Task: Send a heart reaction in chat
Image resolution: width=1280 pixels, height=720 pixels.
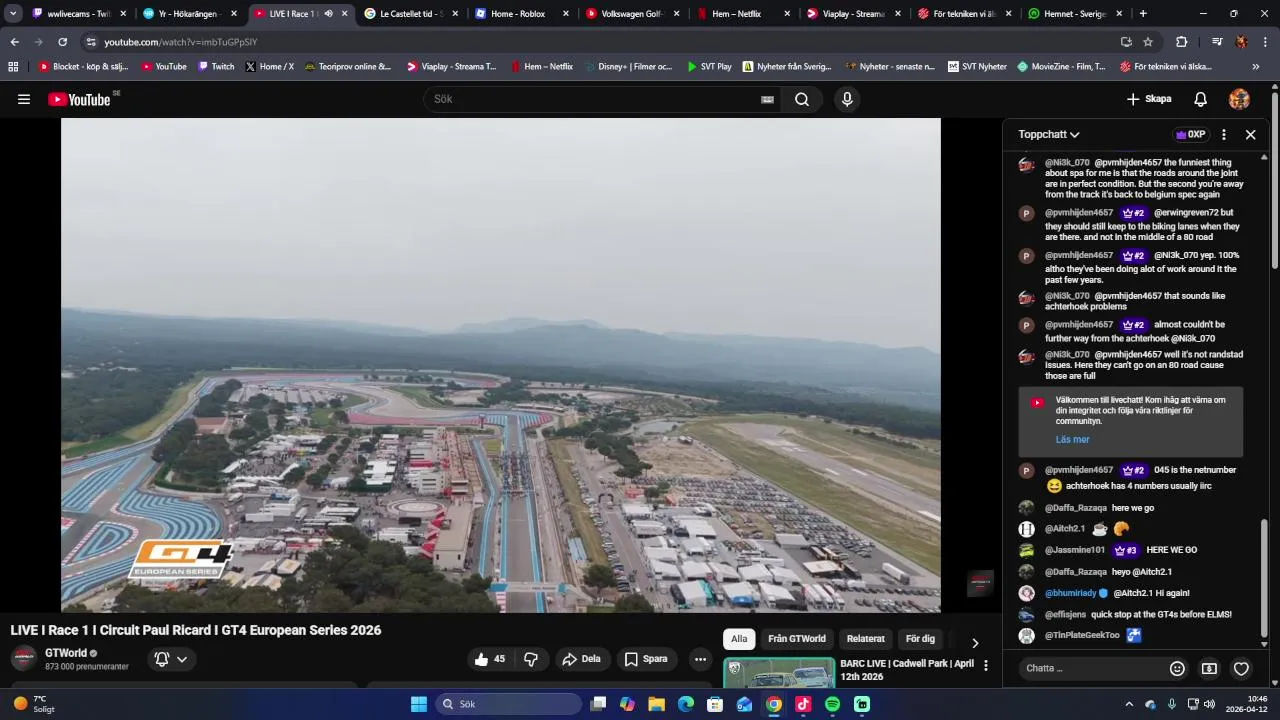Action: [x=1241, y=668]
